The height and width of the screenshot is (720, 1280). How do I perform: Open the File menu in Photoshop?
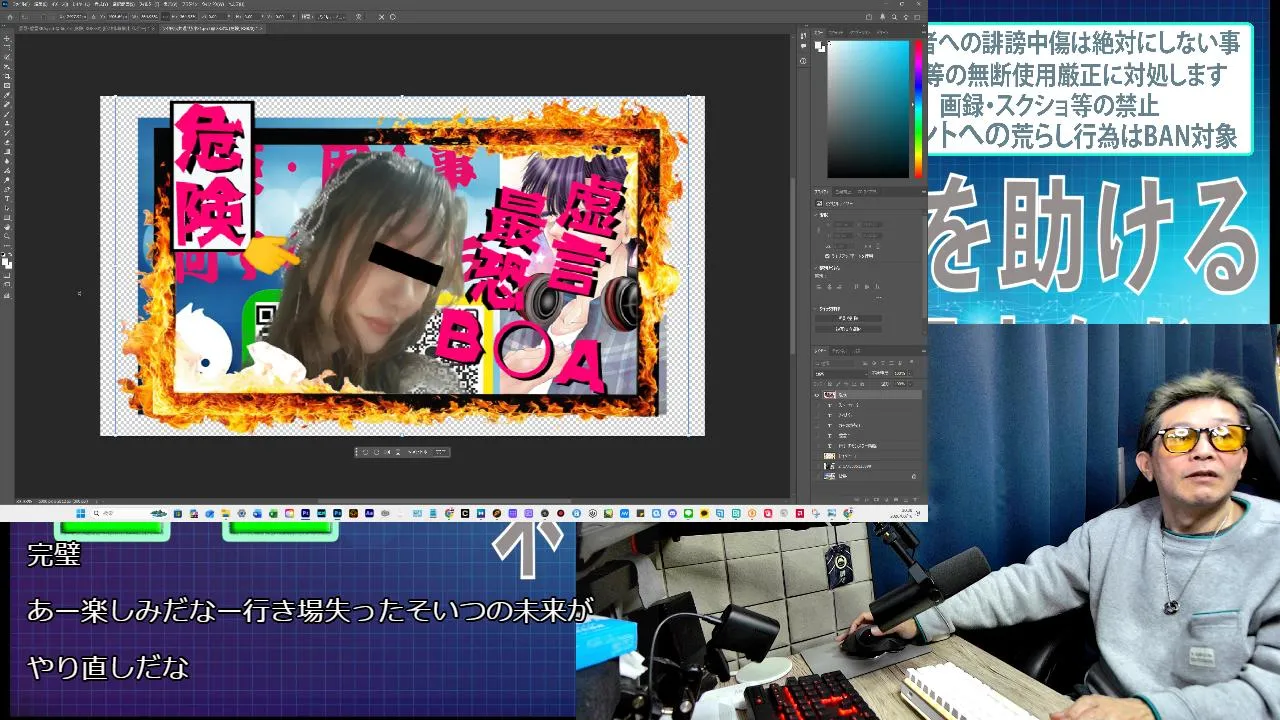22,4
